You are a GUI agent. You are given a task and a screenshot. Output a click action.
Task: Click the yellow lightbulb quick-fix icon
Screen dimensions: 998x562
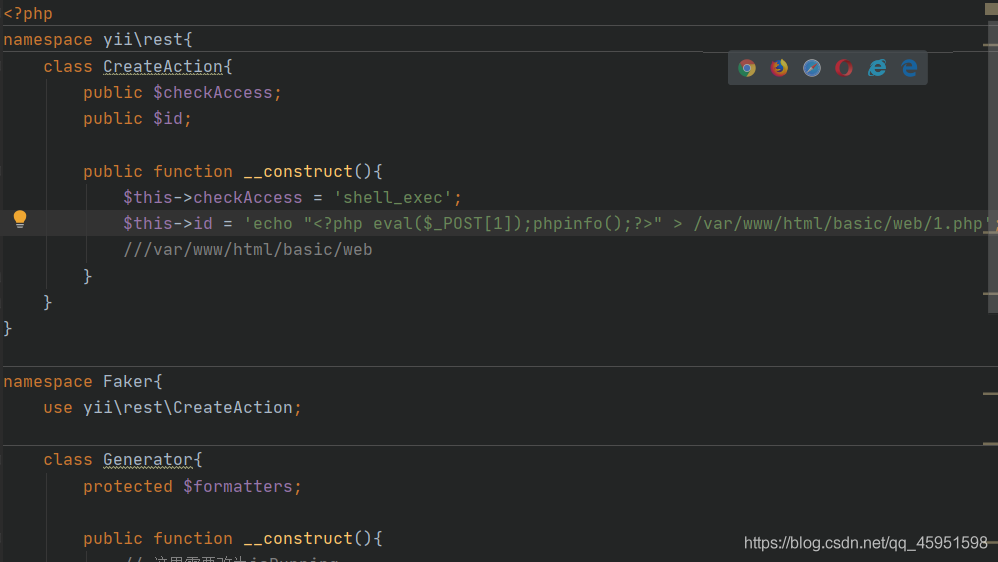[x=20, y=219]
